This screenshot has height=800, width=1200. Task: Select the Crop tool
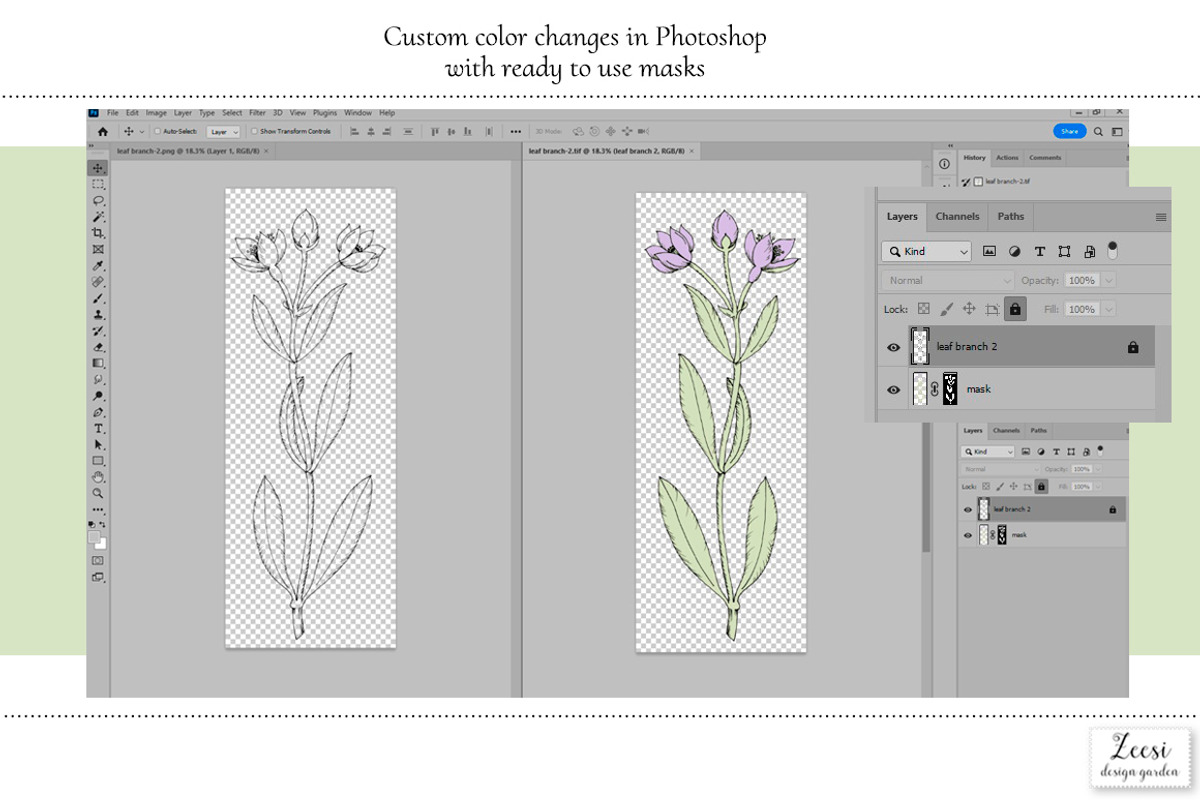(x=98, y=233)
